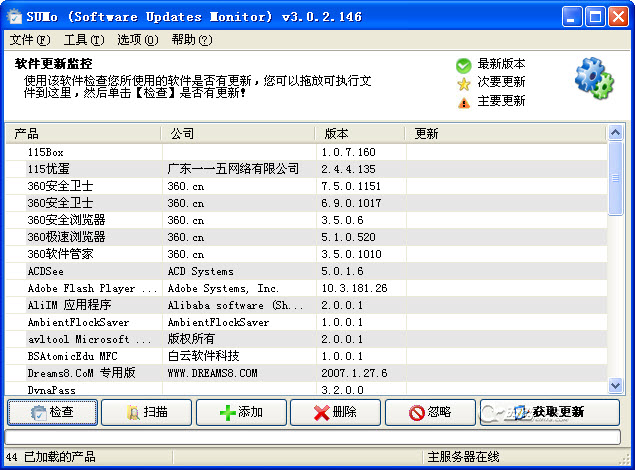Select the DynaPass row
635x470 pixels.
coord(307,389)
